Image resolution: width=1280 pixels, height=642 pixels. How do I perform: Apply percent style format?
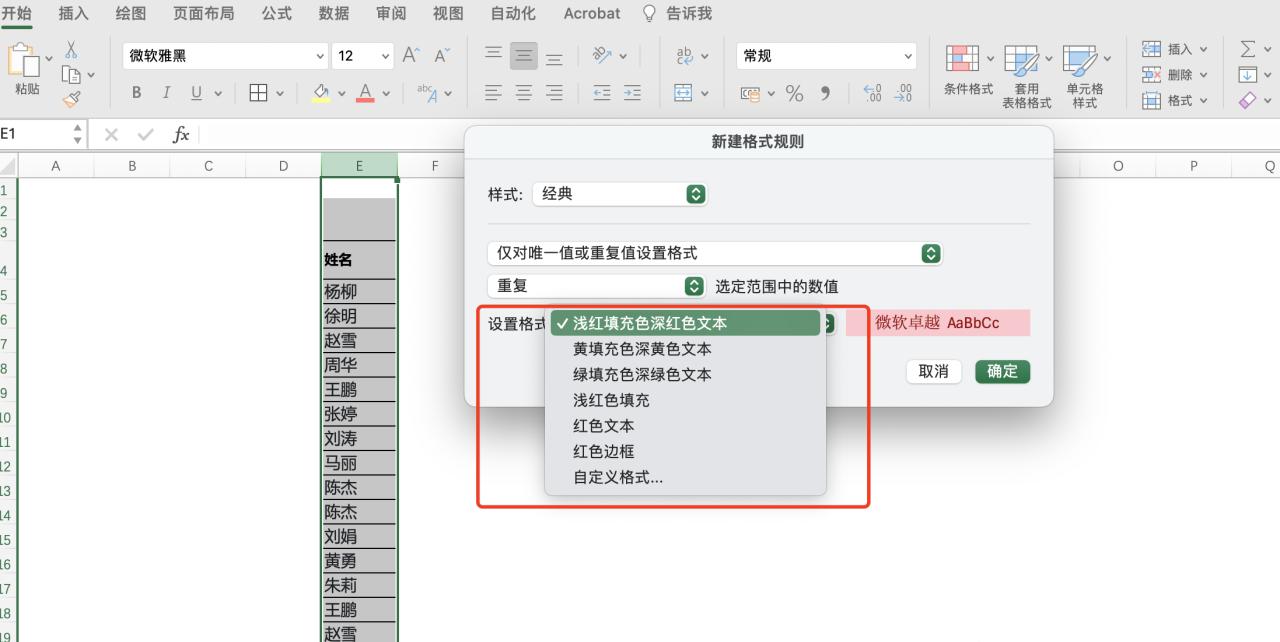pos(794,93)
